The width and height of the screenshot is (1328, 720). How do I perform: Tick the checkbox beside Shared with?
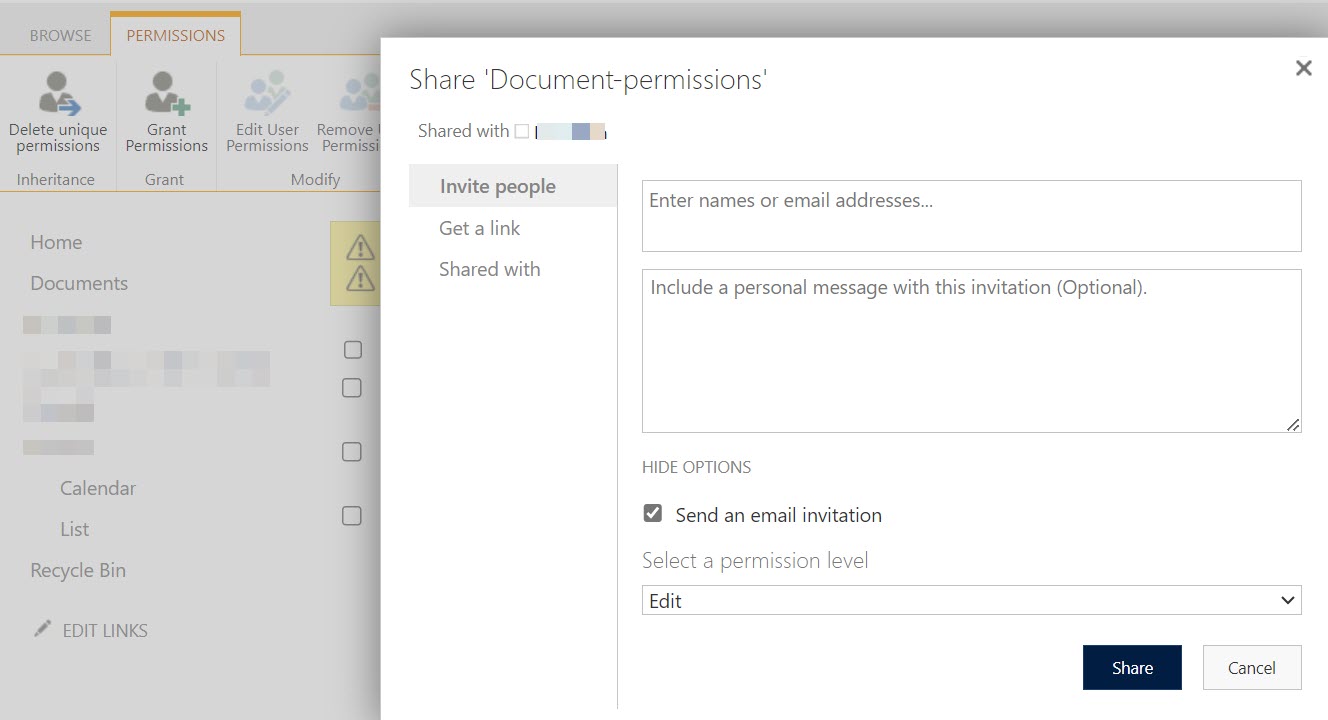point(521,129)
